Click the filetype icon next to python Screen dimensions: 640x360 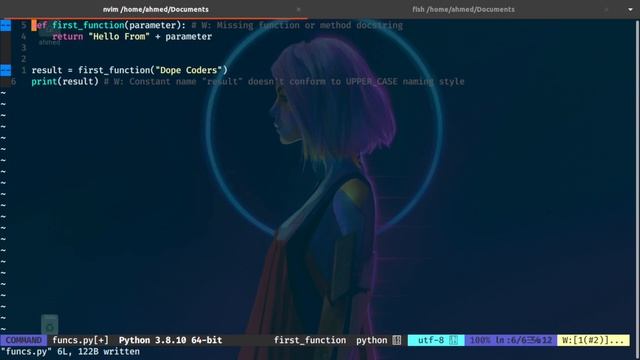397,340
